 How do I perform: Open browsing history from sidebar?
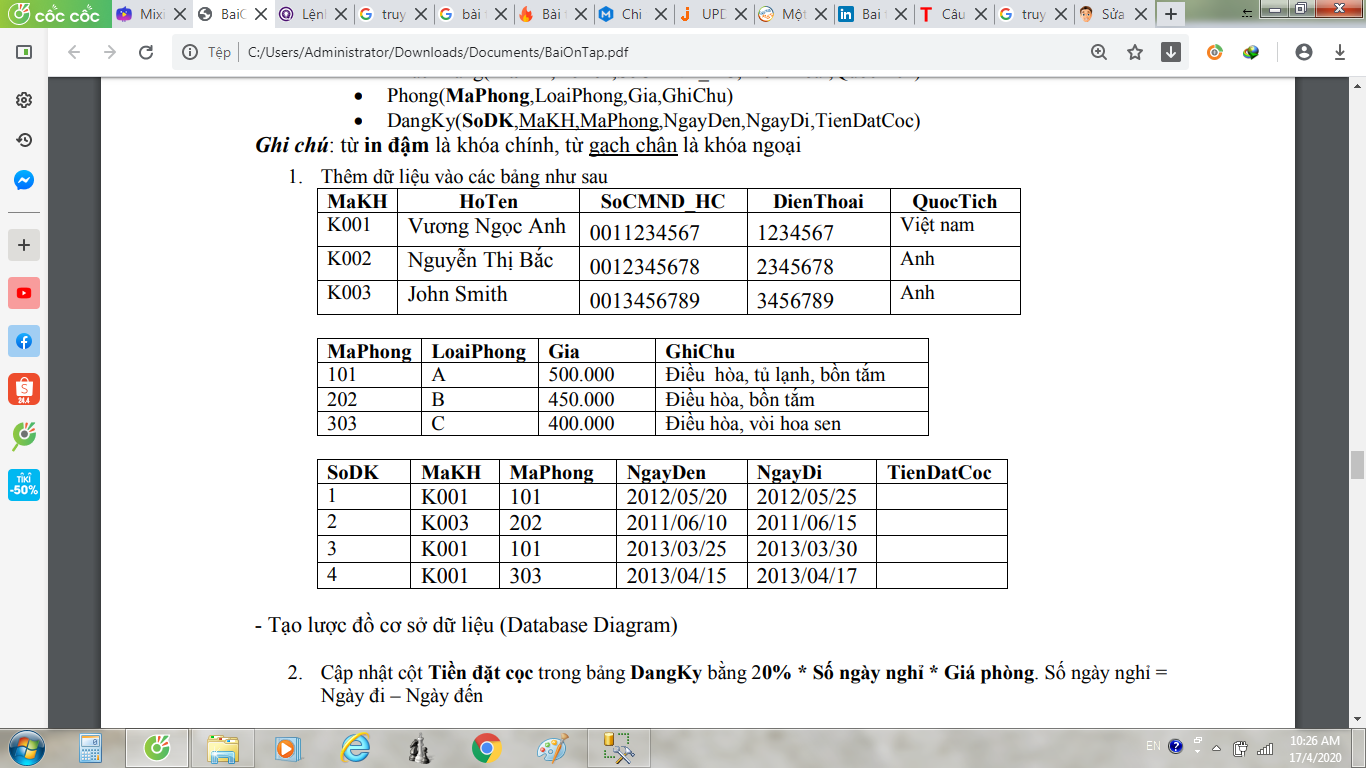24,140
